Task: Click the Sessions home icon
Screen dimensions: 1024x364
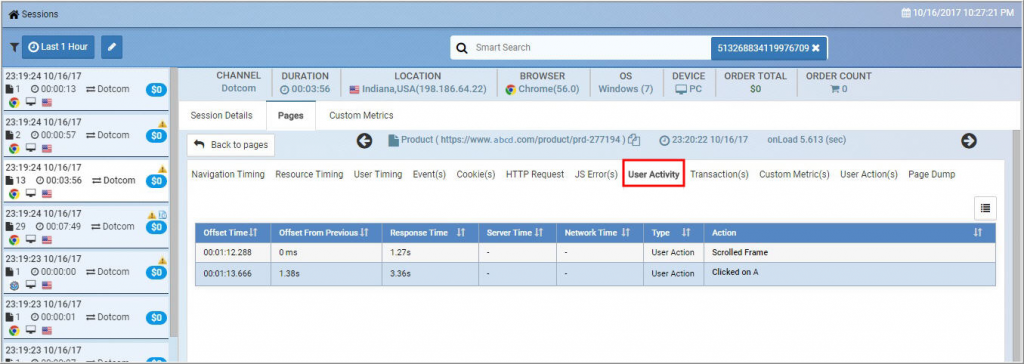Action: pyautogui.click(x=13, y=14)
